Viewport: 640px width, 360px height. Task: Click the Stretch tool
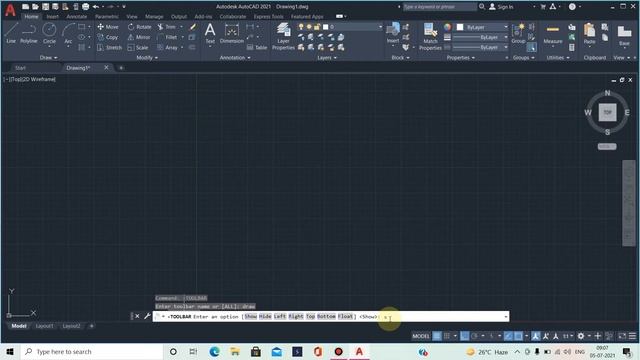coord(109,48)
